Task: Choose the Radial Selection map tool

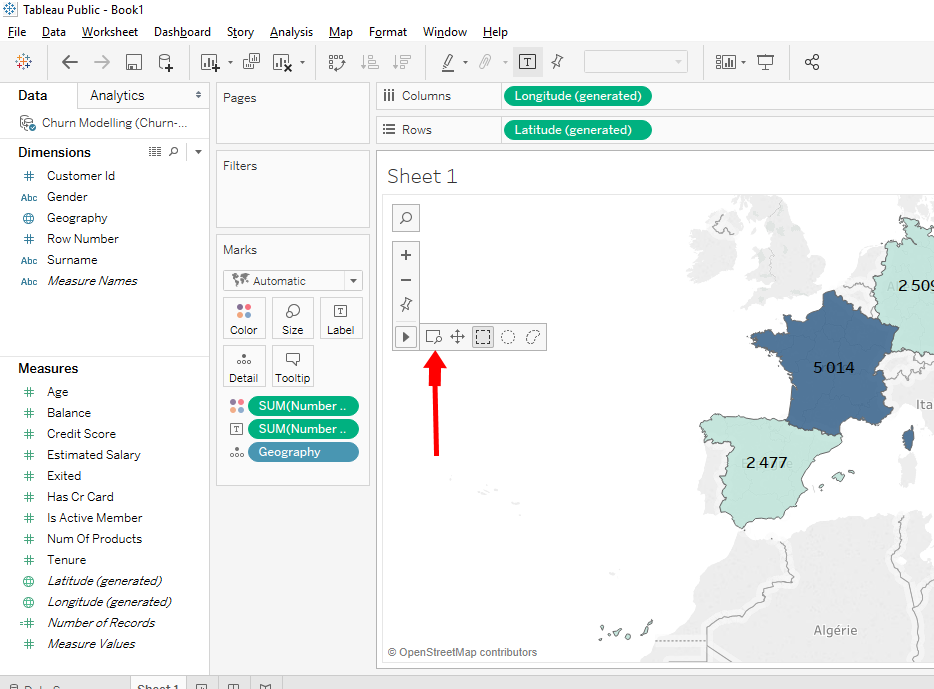Action: tap(508, 337)
